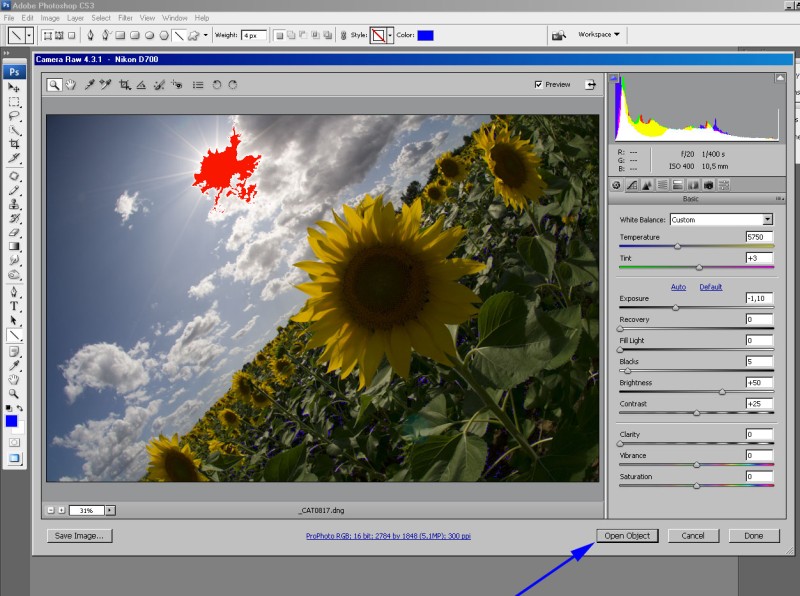
Task: Click the blue Color swatch in options bar
Action: (425, 35)
